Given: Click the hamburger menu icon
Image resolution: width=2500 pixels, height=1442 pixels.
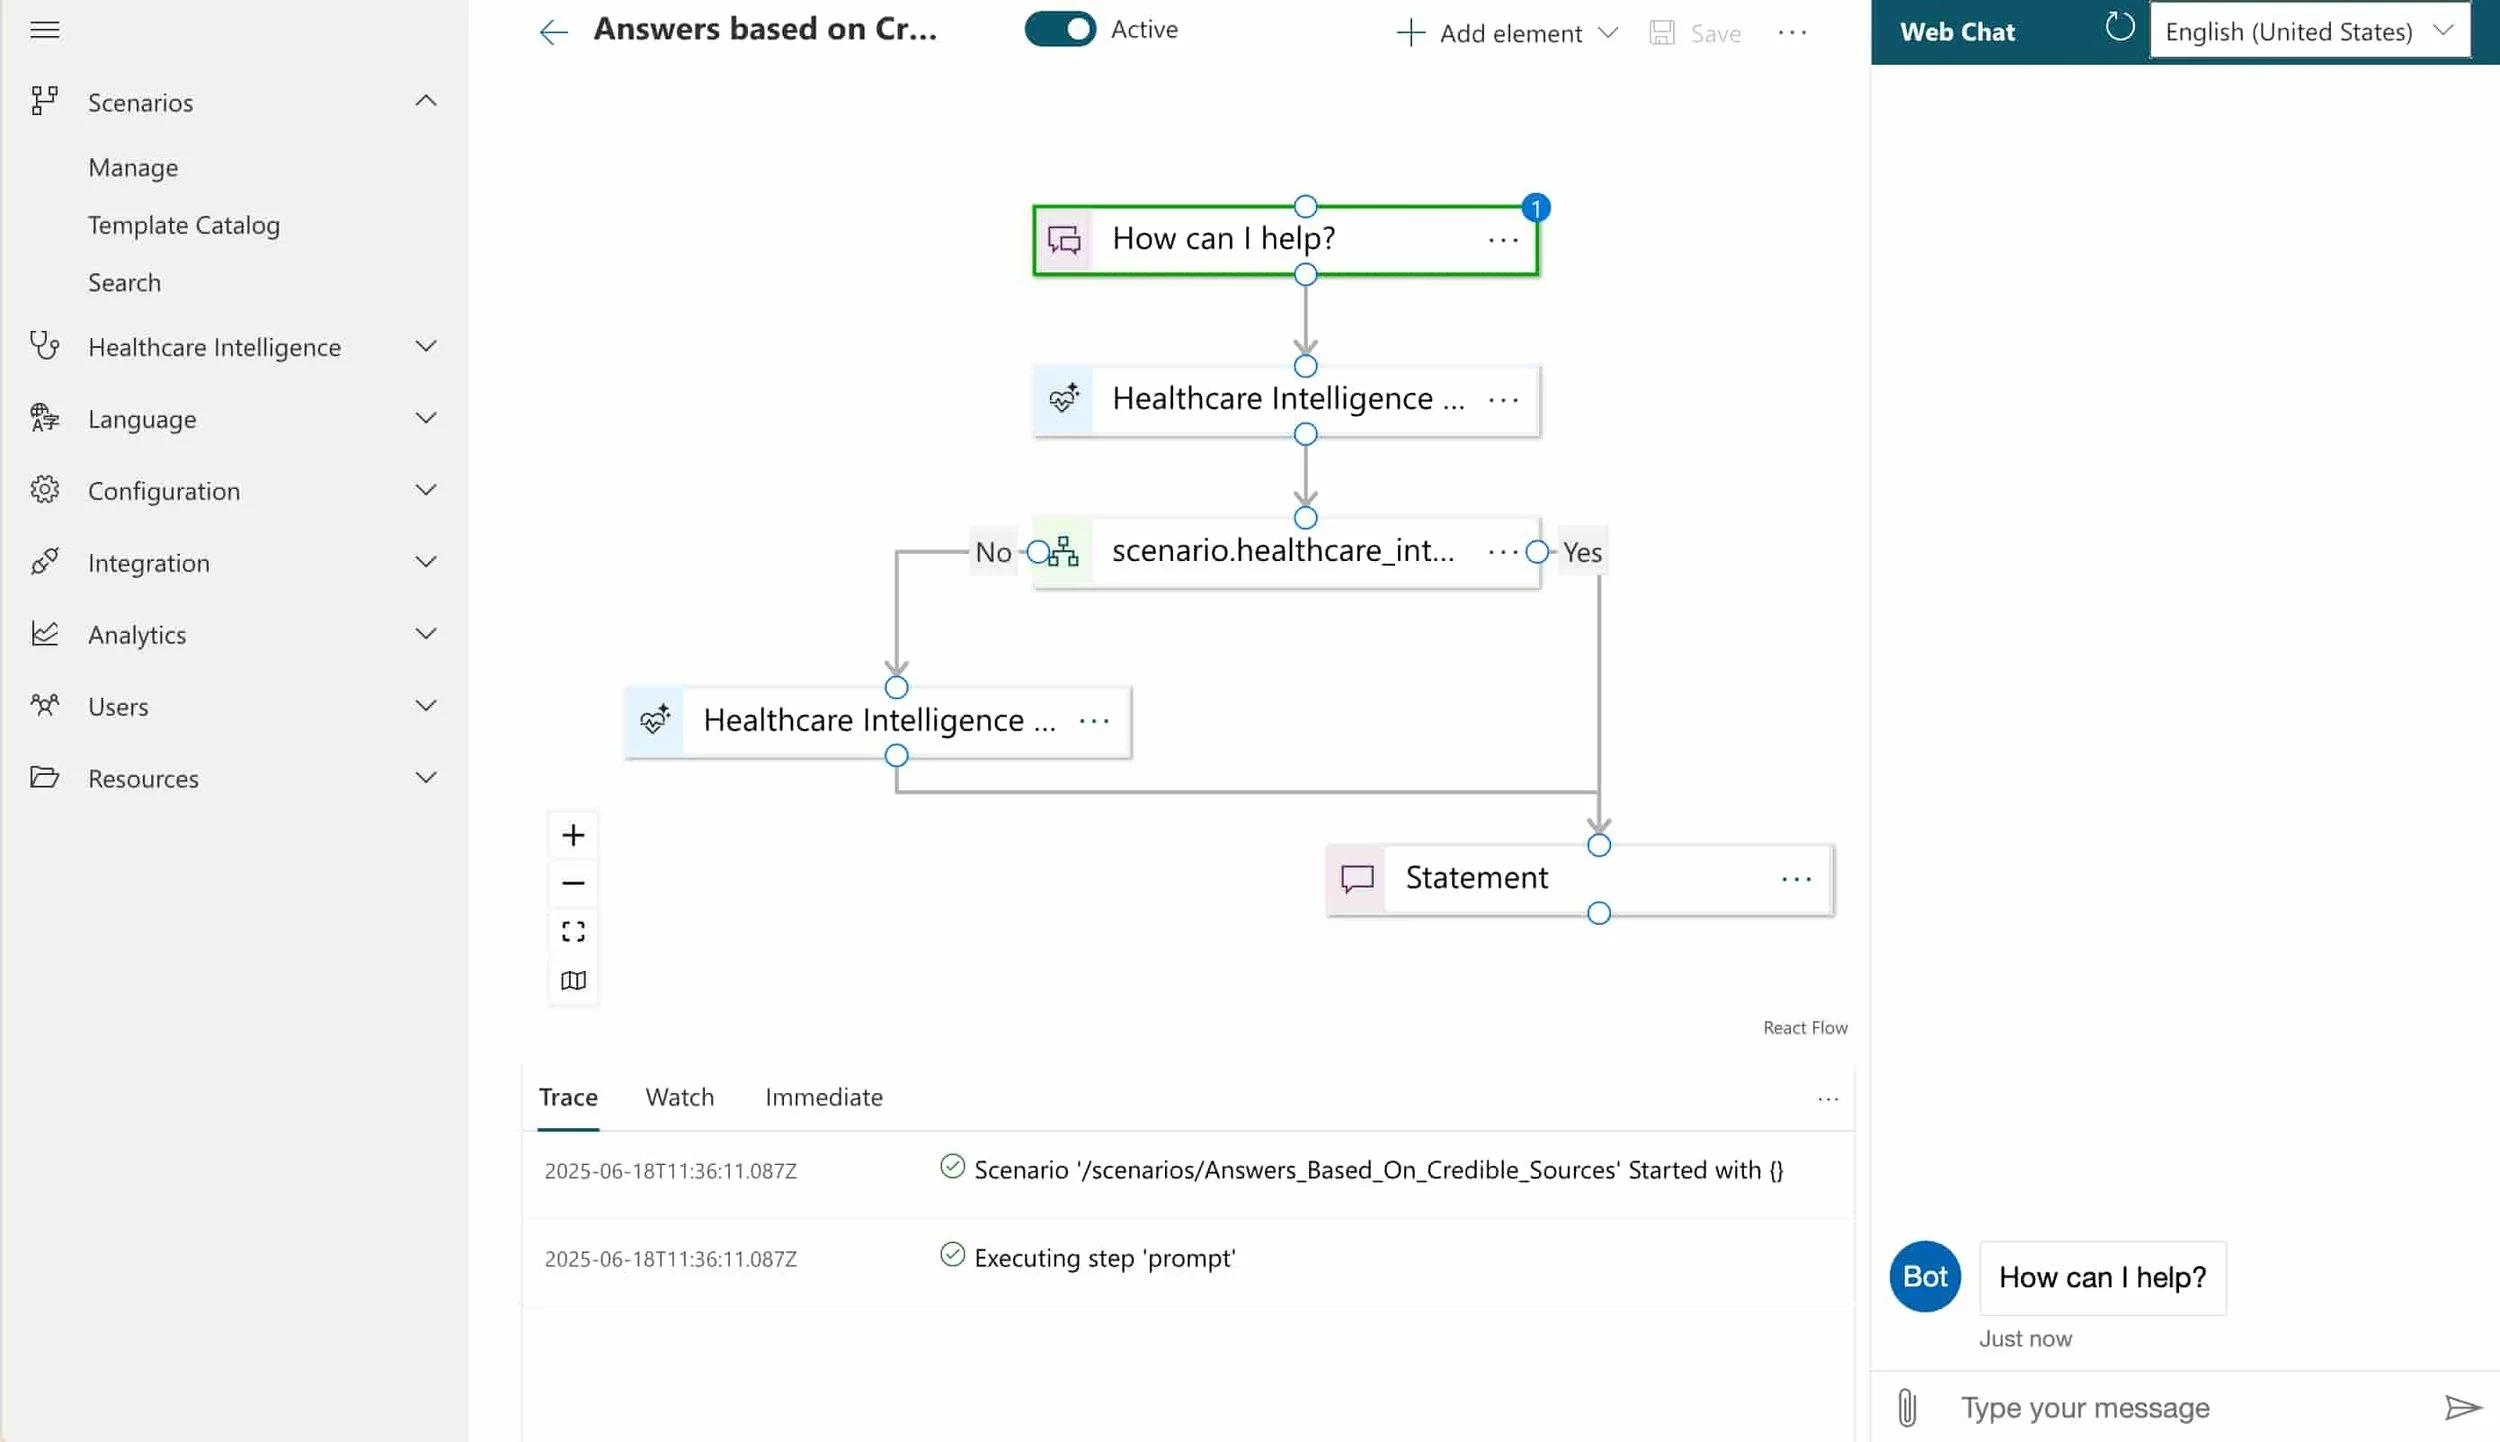Looking at the screenshot, I should tap(45, 30).
